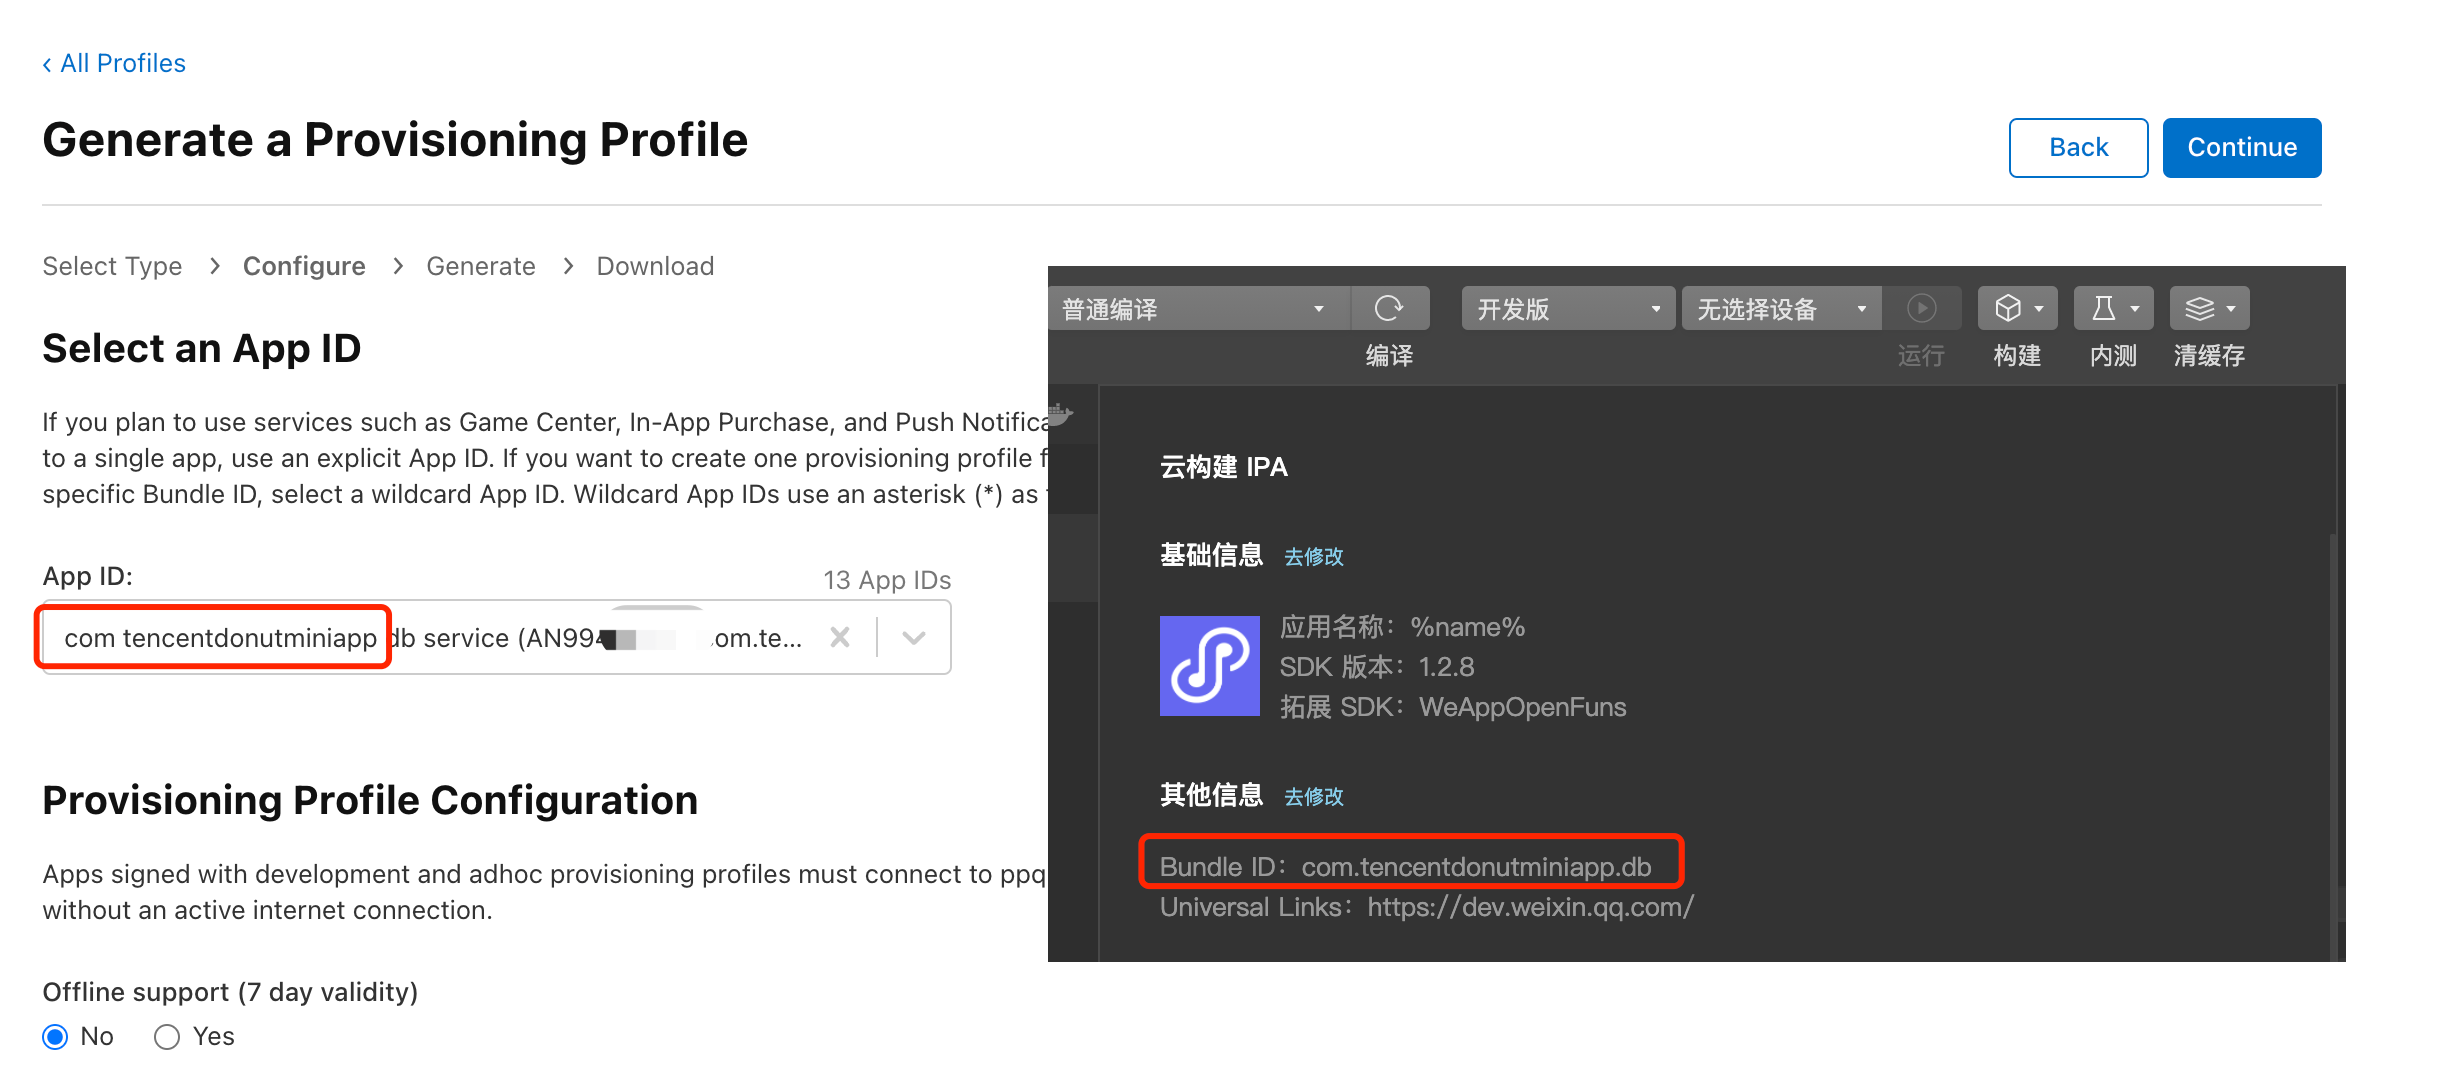This screenshot has height=1080, width=2464.
Task: Click 去修改 next to 基础信息
Action: (1313, 556)
